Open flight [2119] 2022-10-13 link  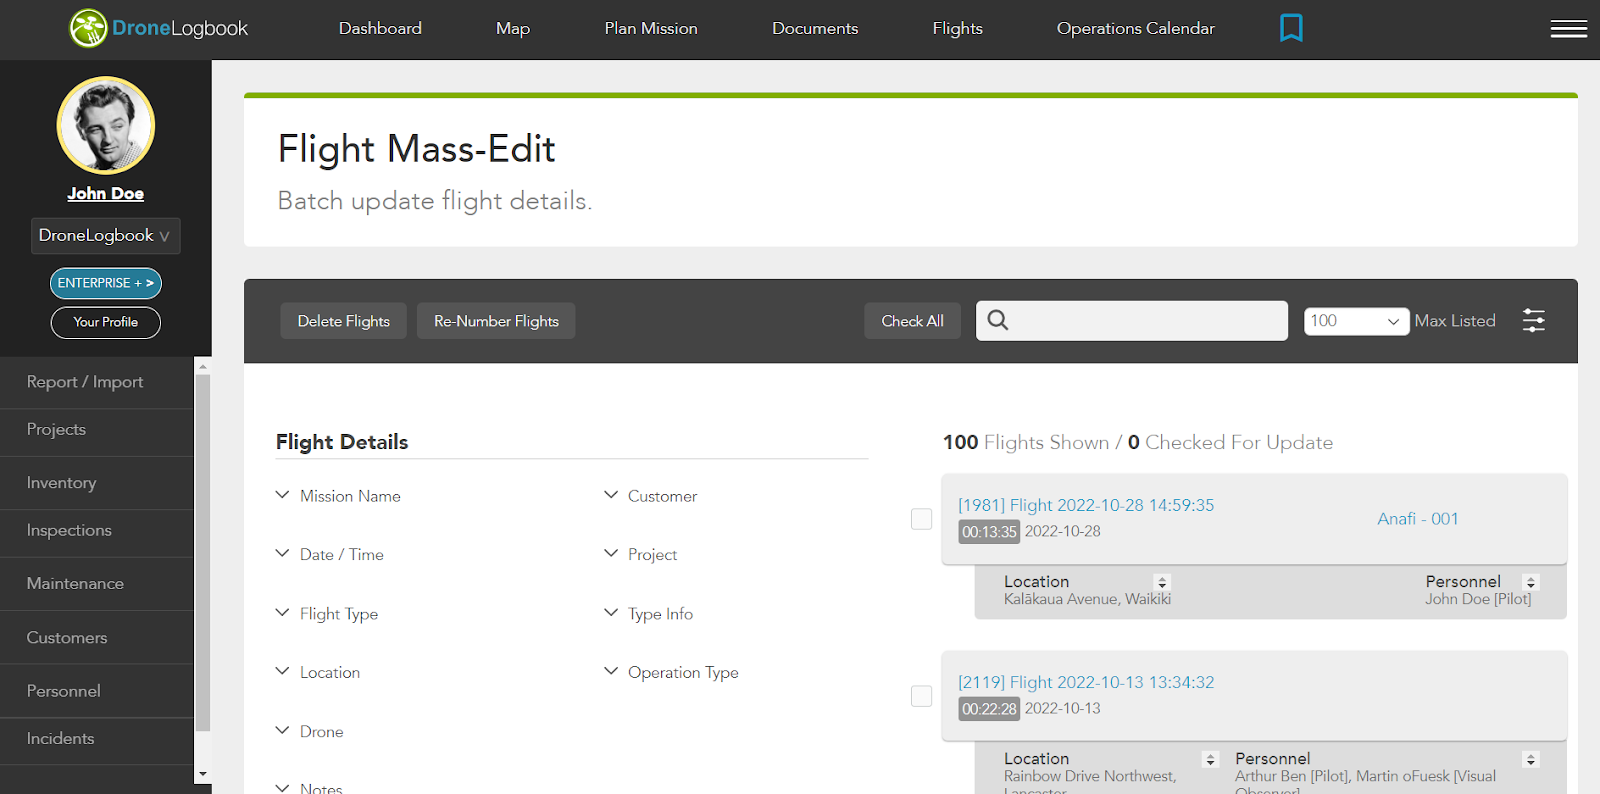click(1086, 682)
